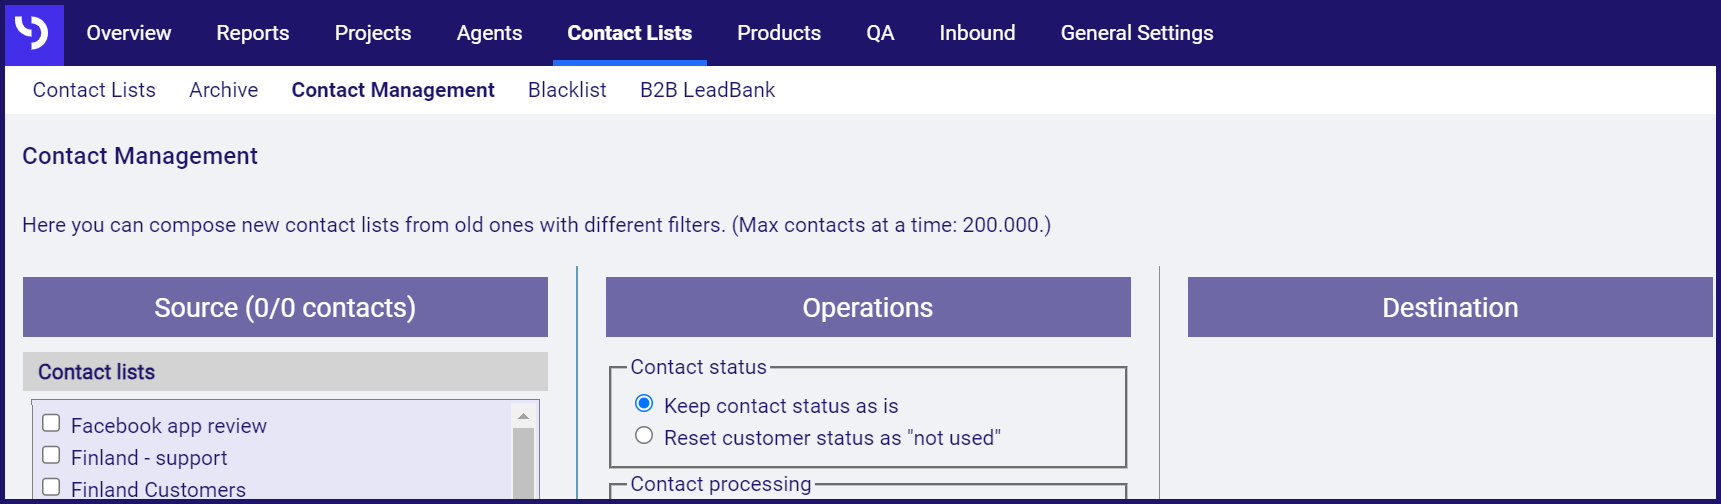Click the app logo icon
The width and height of the screenshot is (1721, 504).
34,33
